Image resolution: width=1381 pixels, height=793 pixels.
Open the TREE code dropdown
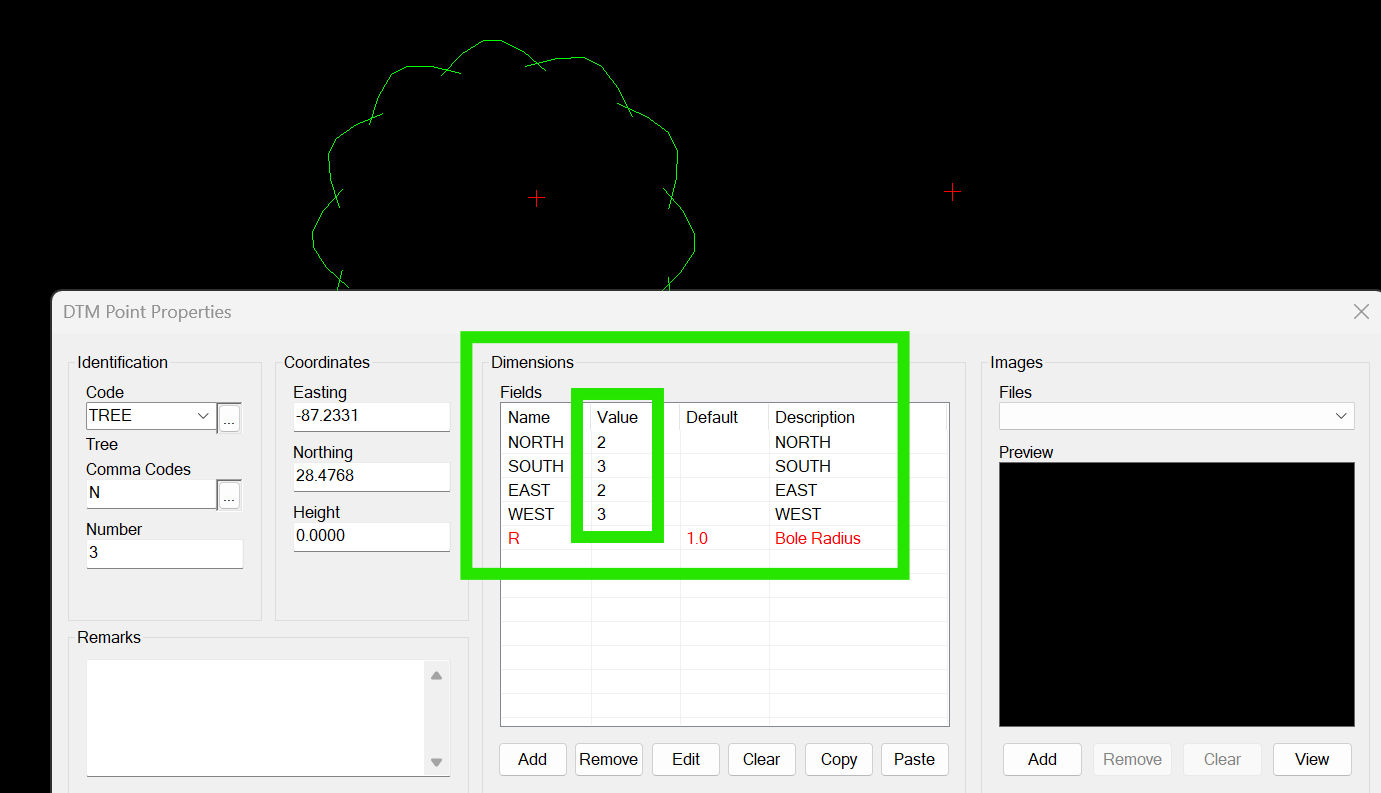pyautogui.click(x=203, y=416)
